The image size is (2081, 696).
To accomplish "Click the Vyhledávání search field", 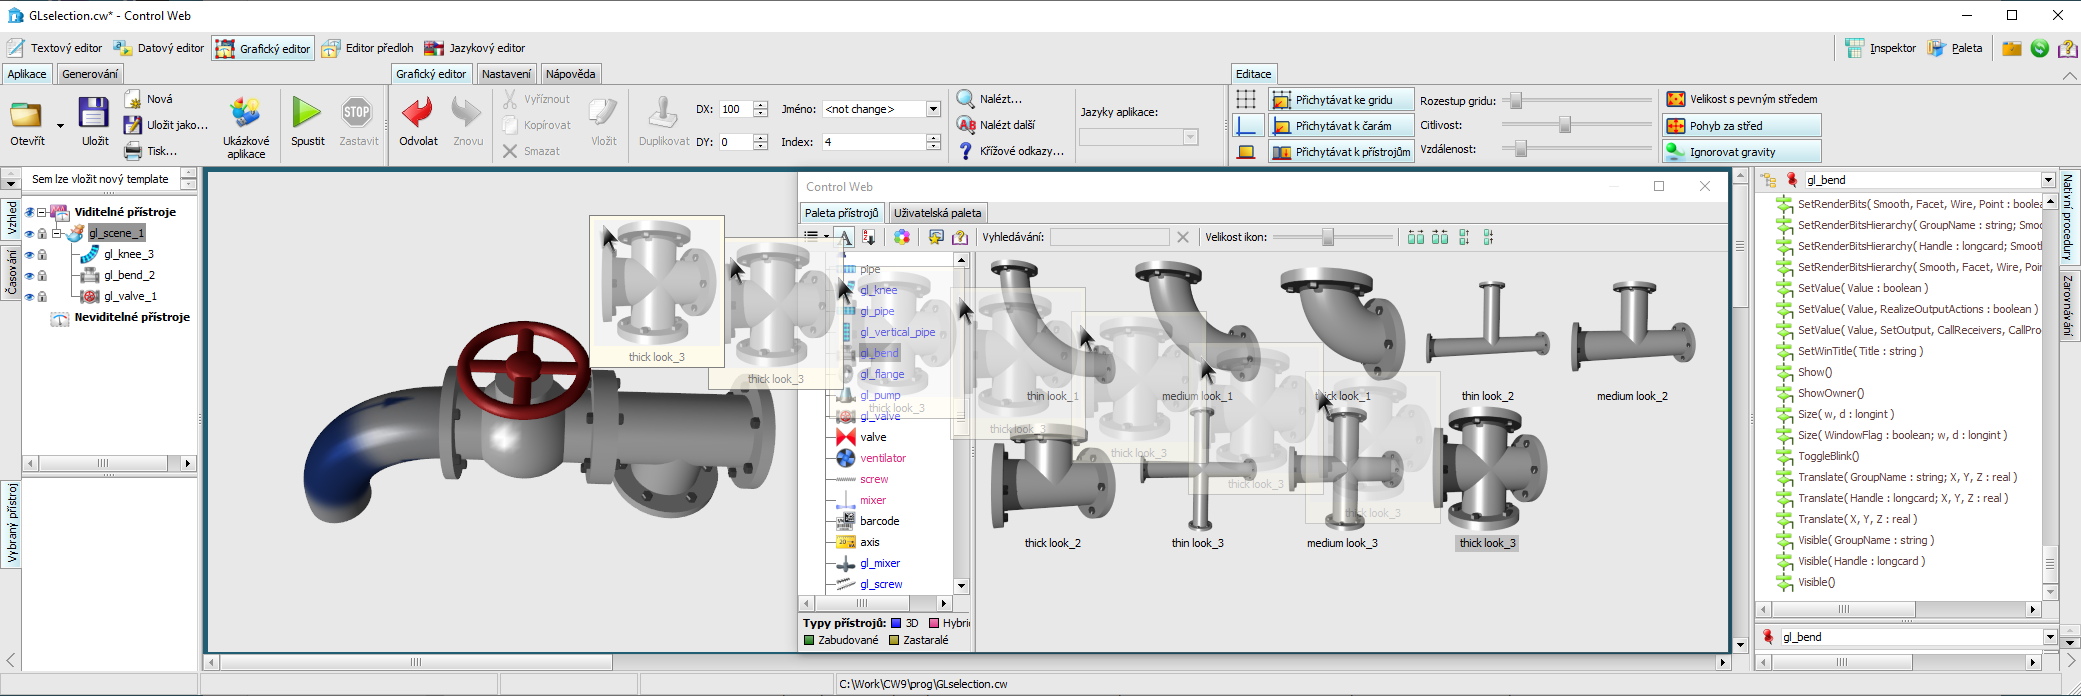I will click(1109, 237).
